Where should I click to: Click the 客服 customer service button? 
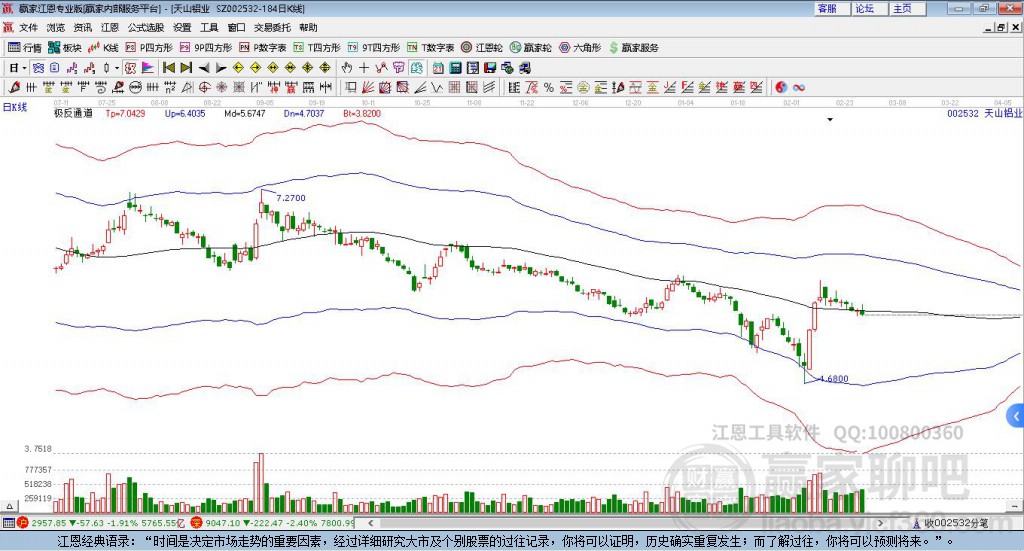click(827, 8)
